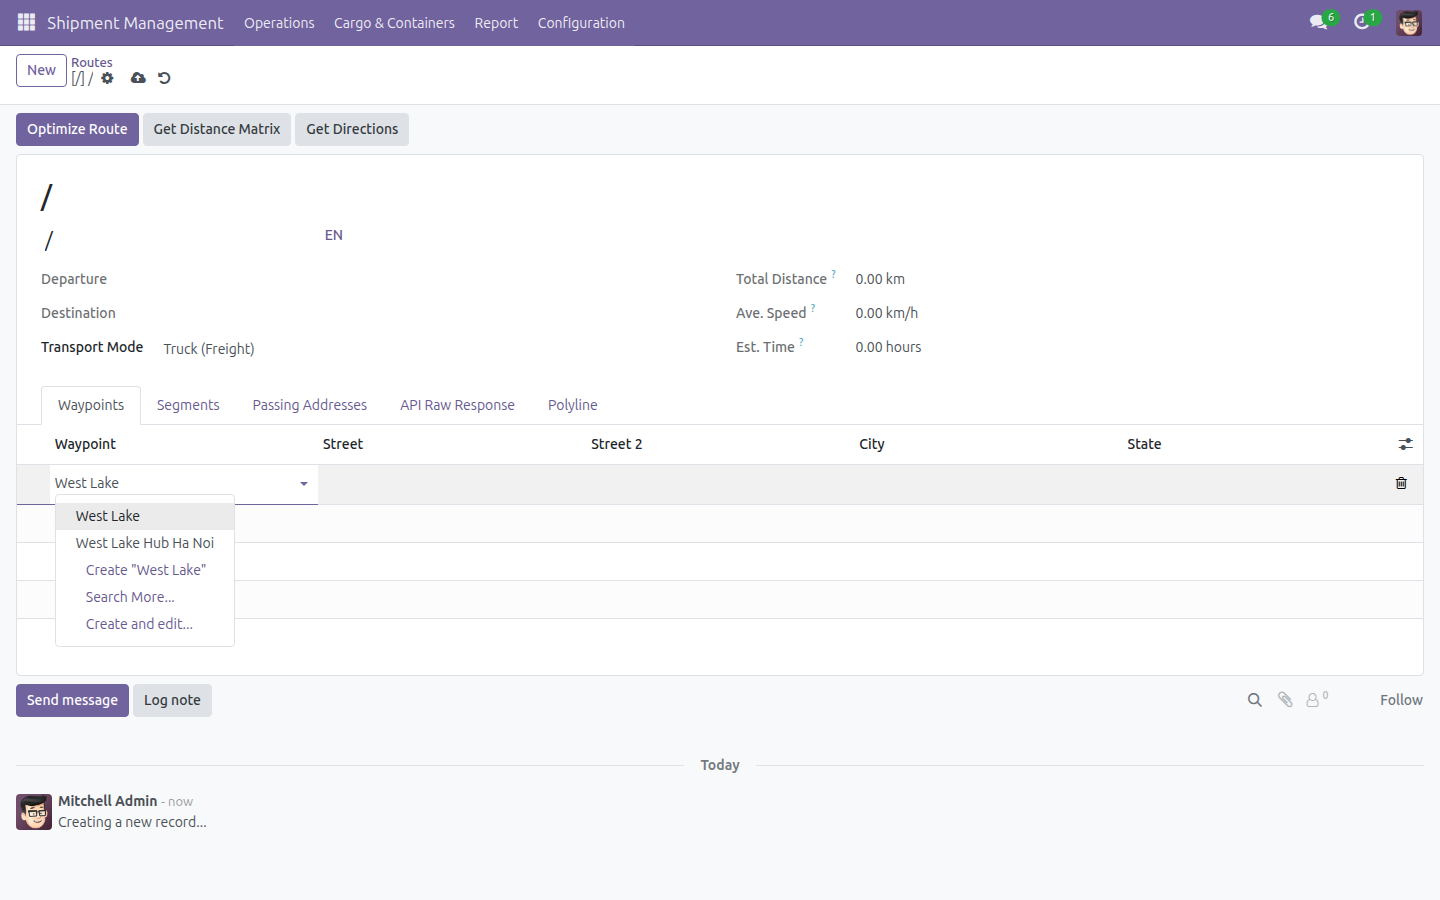Select "West Lake Hub Ha Noi" option
The image size is (1440, 900).
pos(145,543)
